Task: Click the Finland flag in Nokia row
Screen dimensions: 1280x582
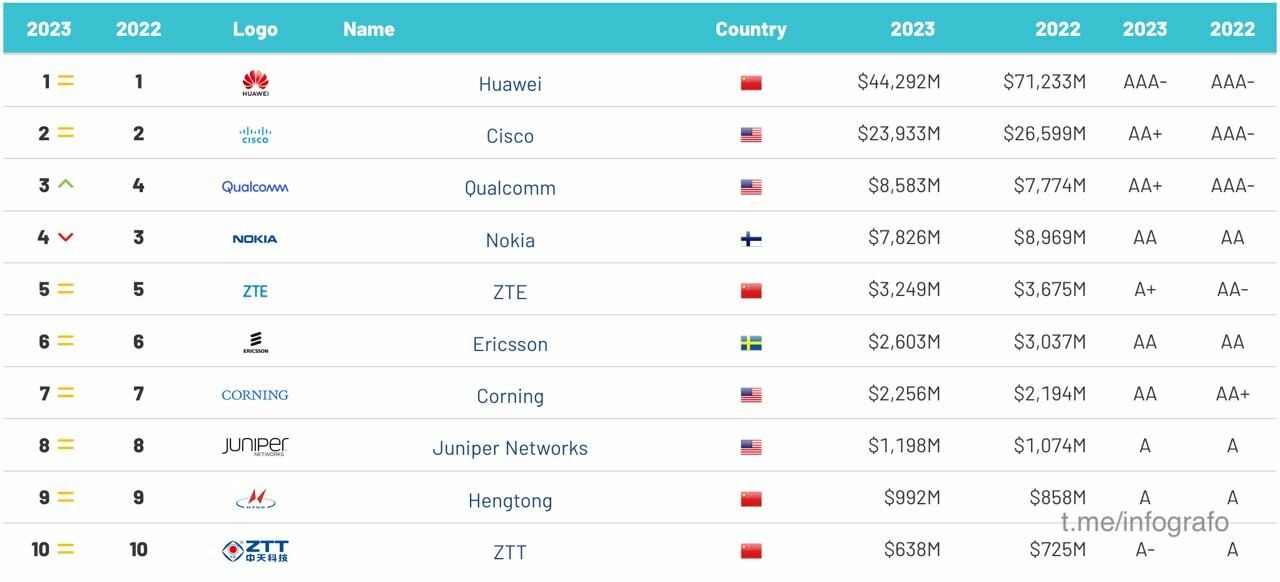Action: point(751,239)
